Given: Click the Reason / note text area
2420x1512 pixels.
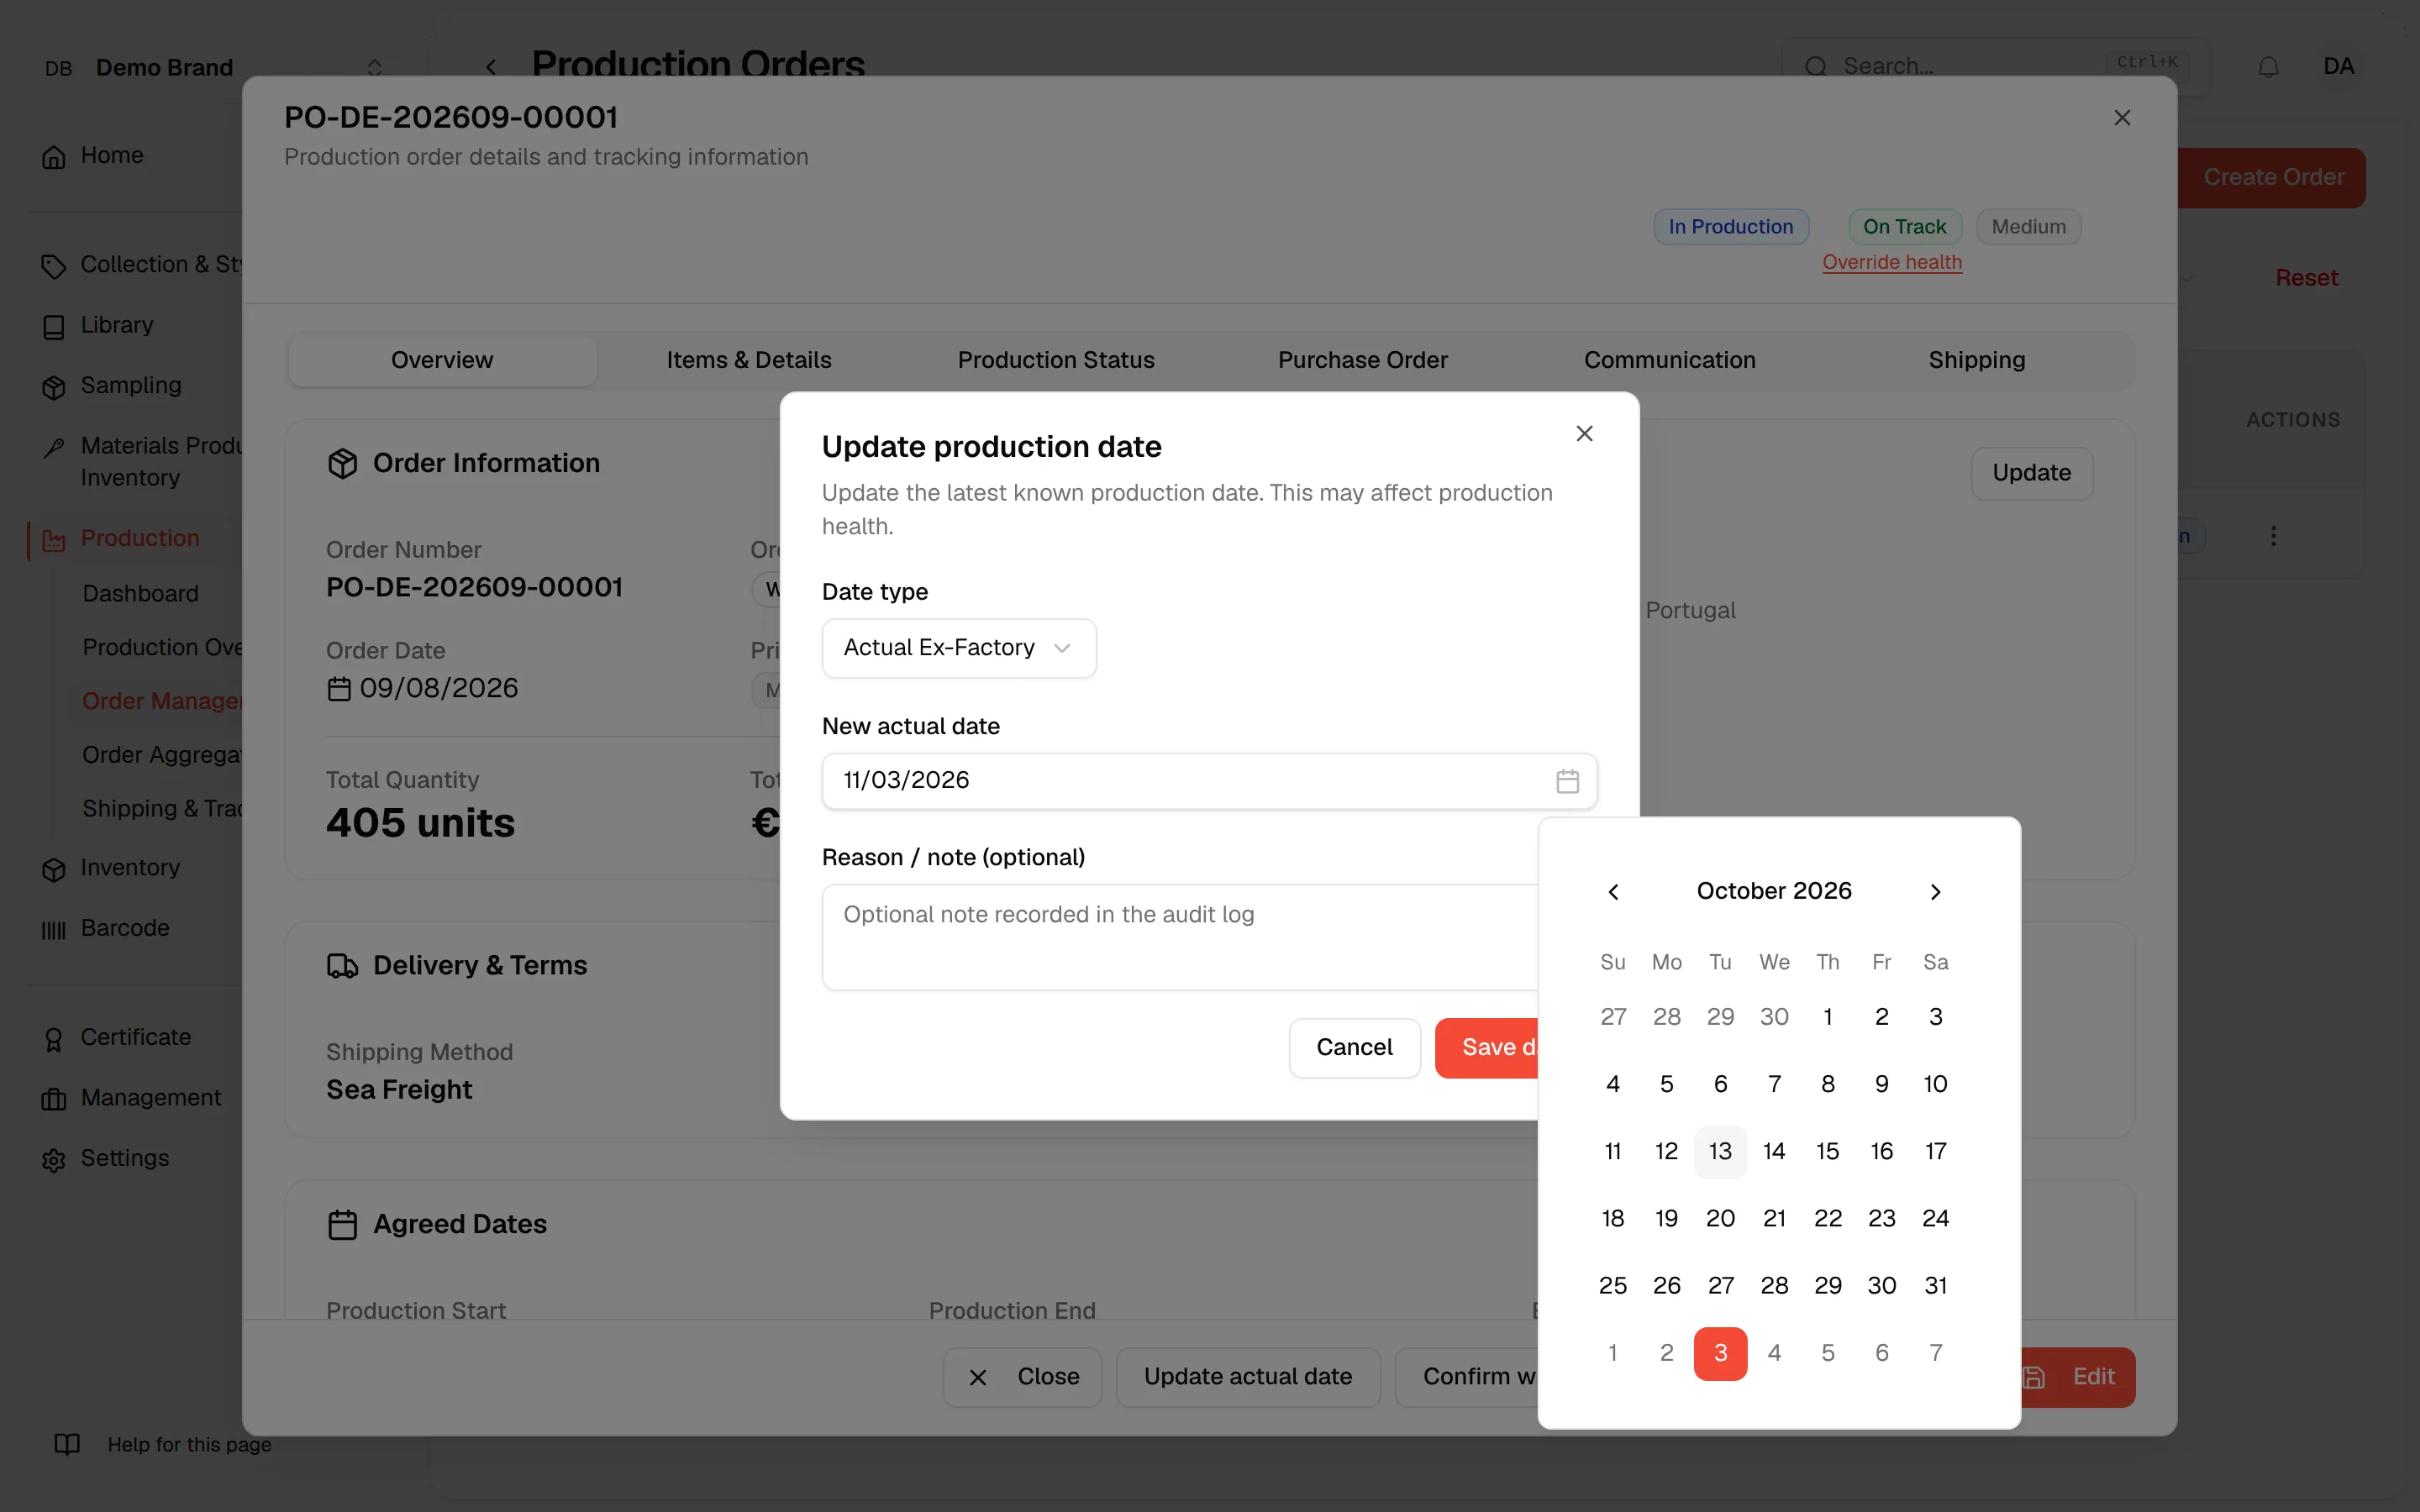Looking at the screenshot, I should [x=1180, y=937].
